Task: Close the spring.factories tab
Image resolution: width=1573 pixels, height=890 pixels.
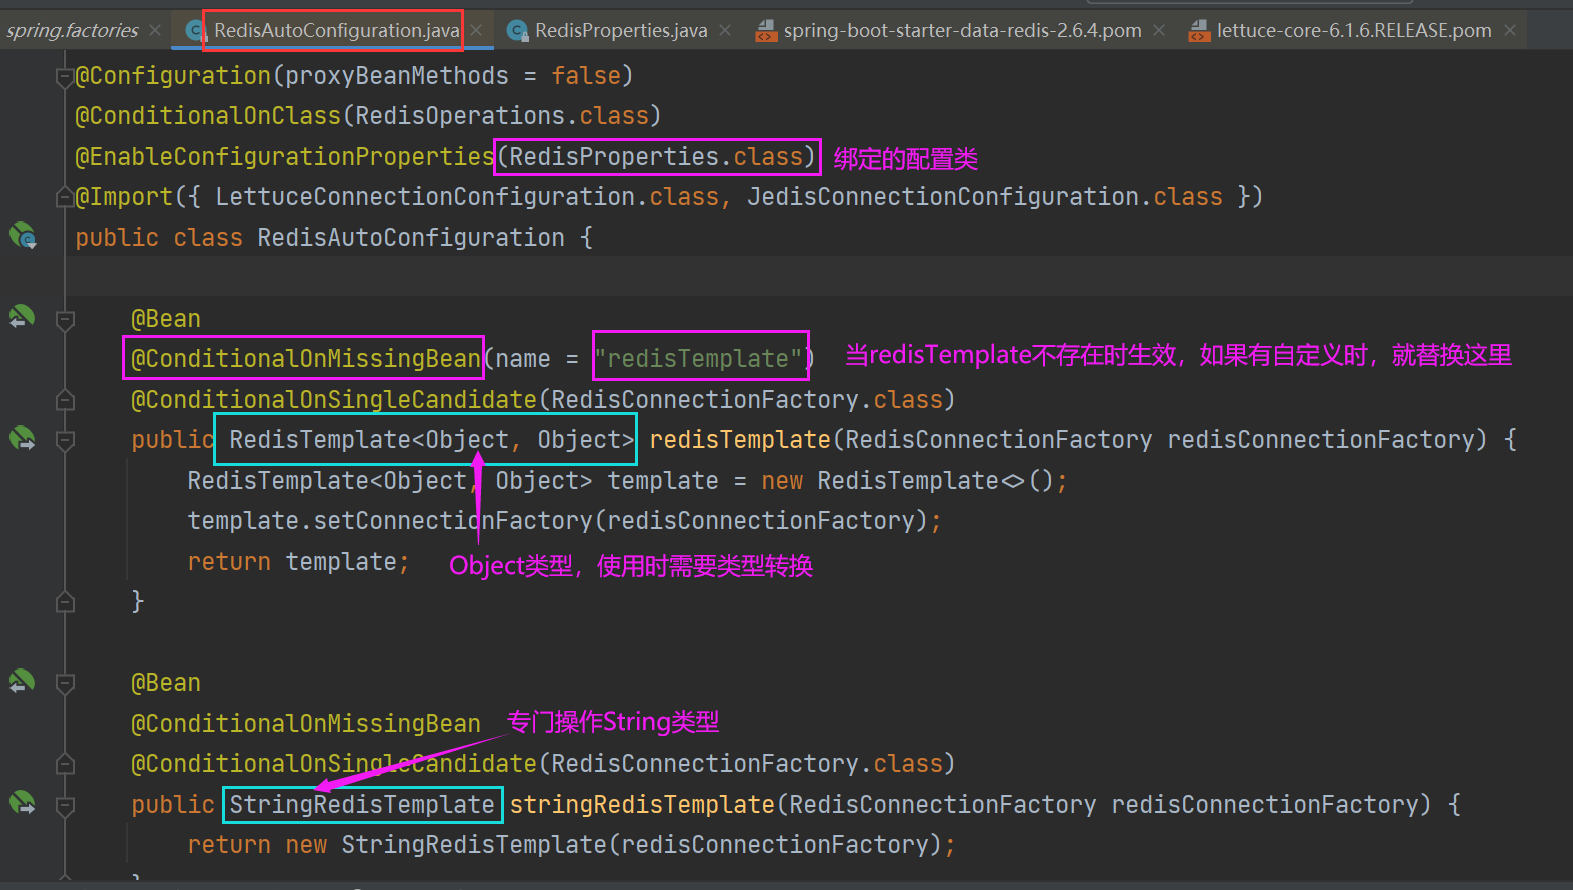Action: [x=155, y=31]
